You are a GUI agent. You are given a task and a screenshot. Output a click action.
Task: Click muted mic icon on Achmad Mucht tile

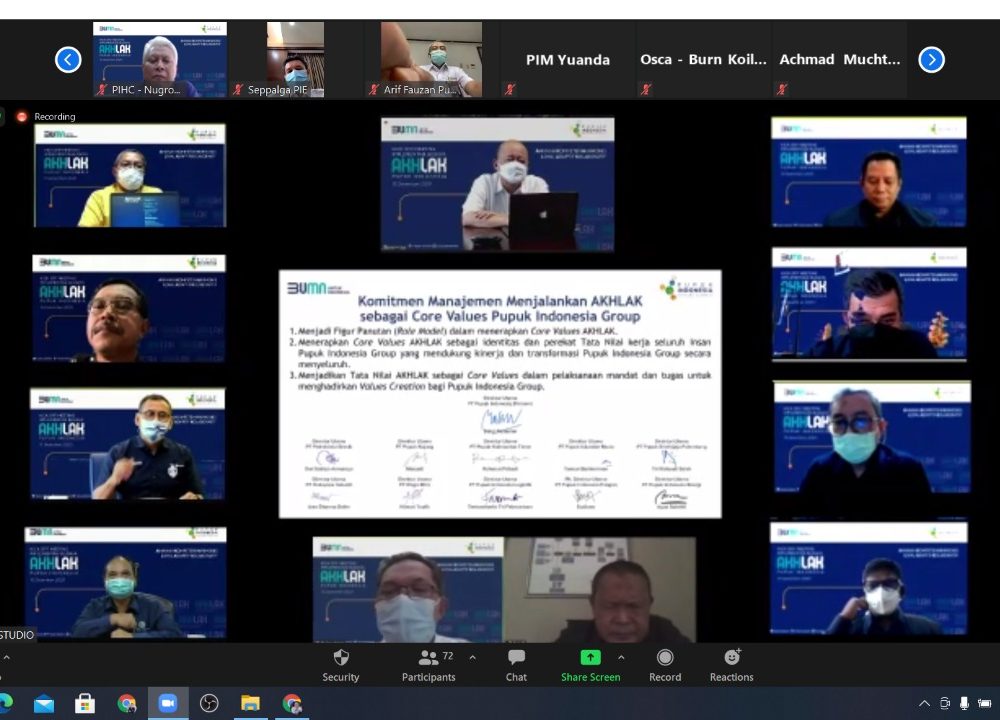pyautogui.click(x=782, y=89)
